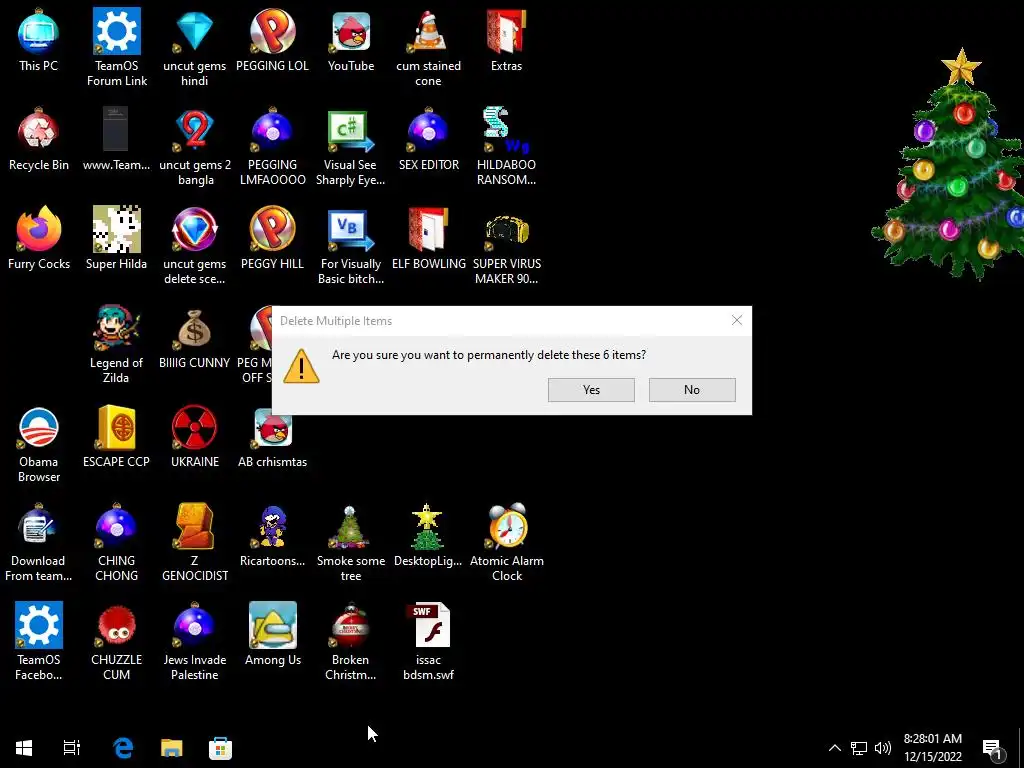Select the TeamOS Facebo... gear icon
This screenshot has width=1024, height=768.
coord(39,641)
